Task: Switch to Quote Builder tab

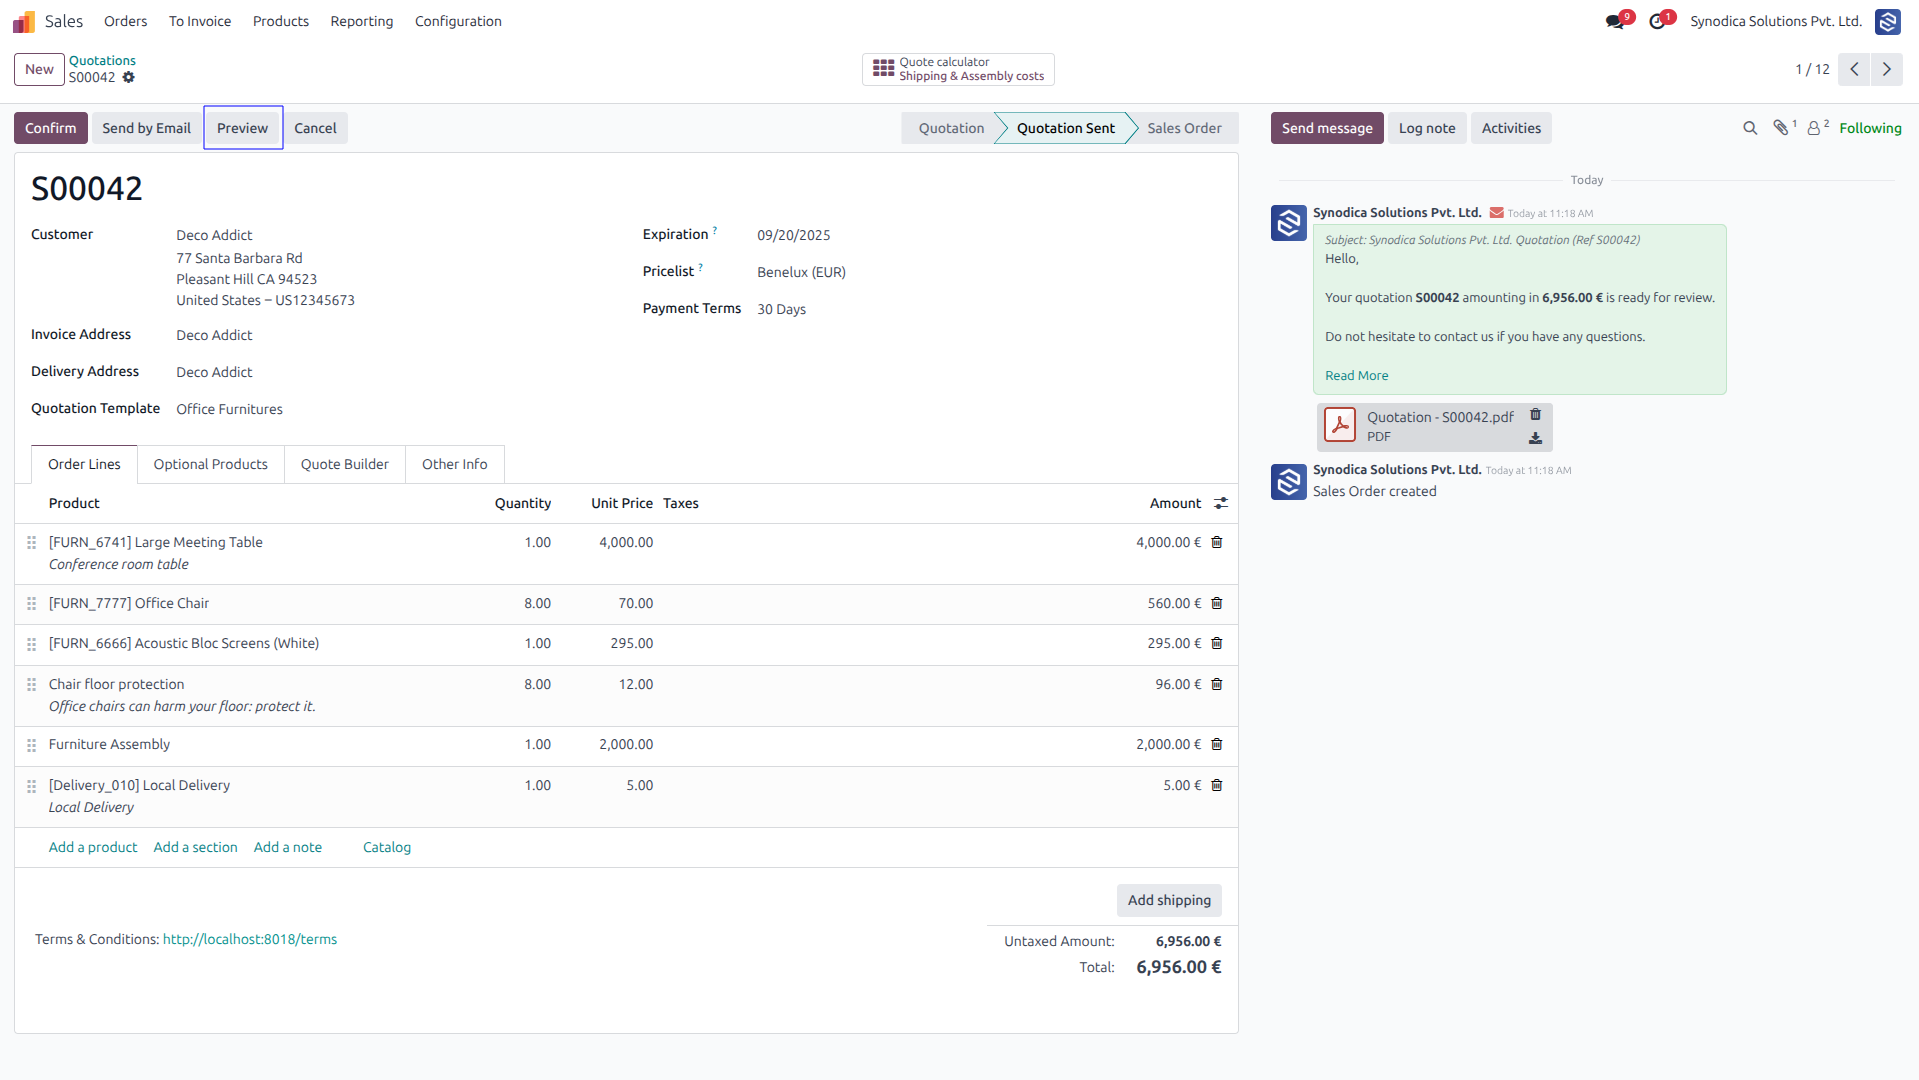Action: click(x=345, y=464)
